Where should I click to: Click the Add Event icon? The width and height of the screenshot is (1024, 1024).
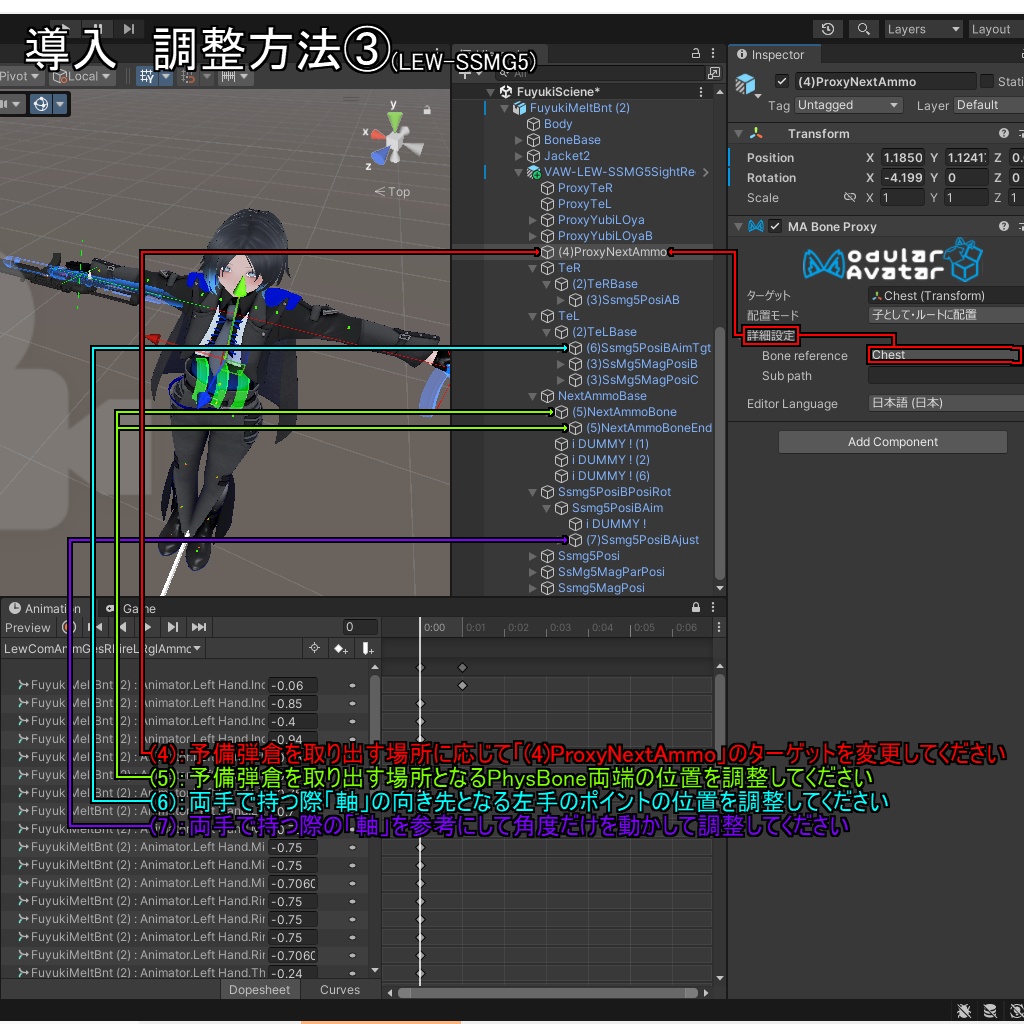pyautogui.click(x=368, y=648)
